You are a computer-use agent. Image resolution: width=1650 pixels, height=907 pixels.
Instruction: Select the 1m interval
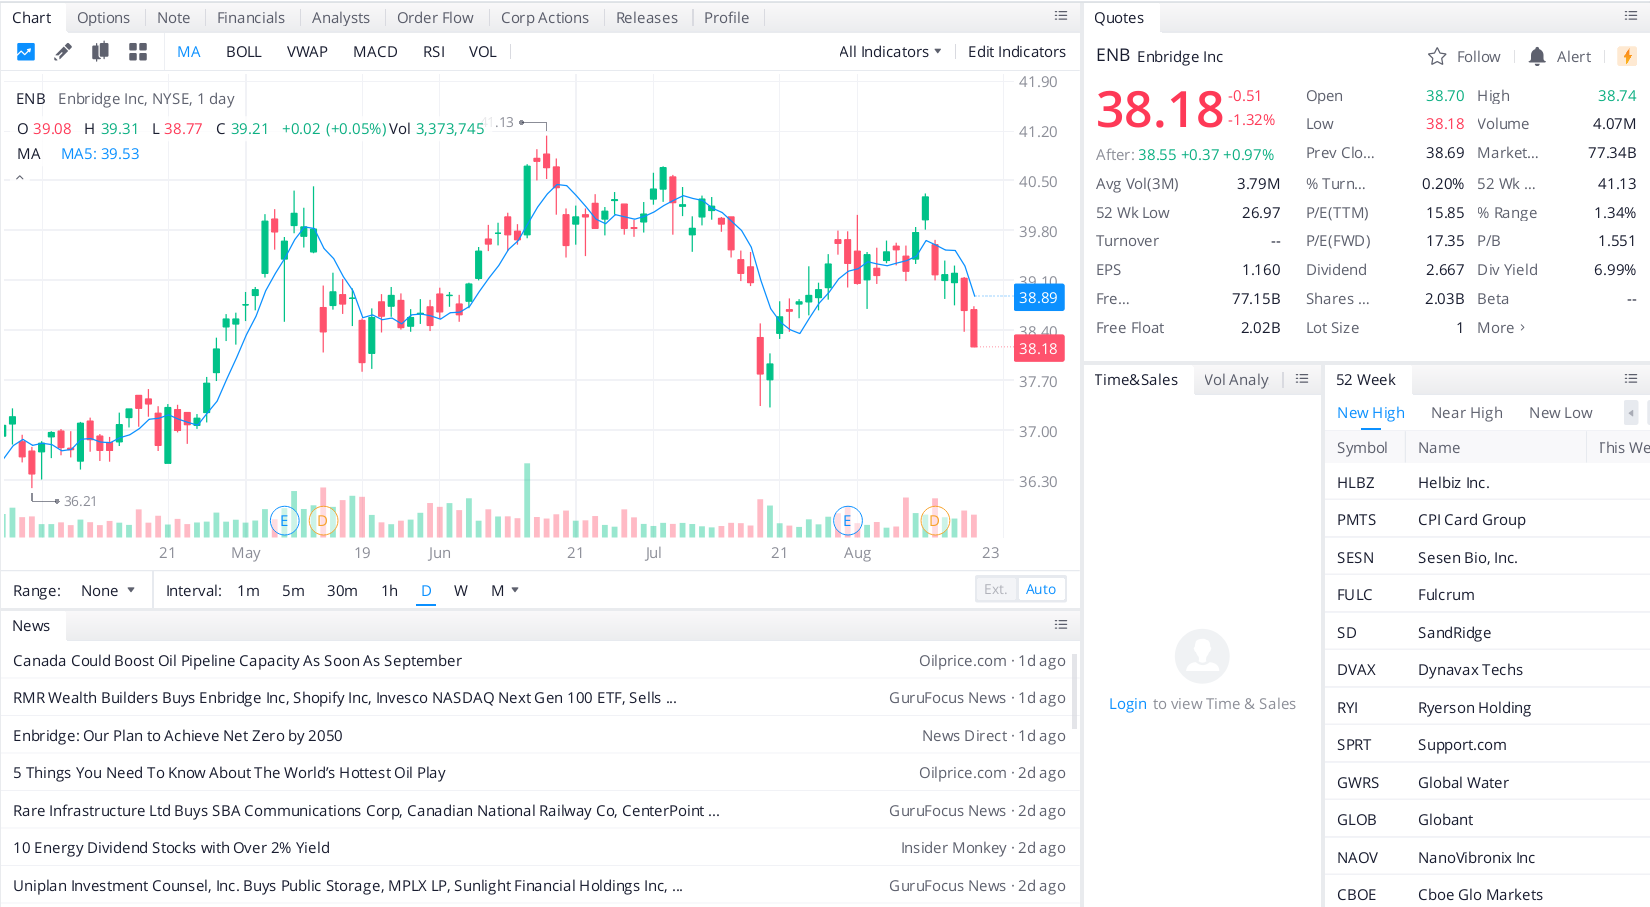coord(248,591)
